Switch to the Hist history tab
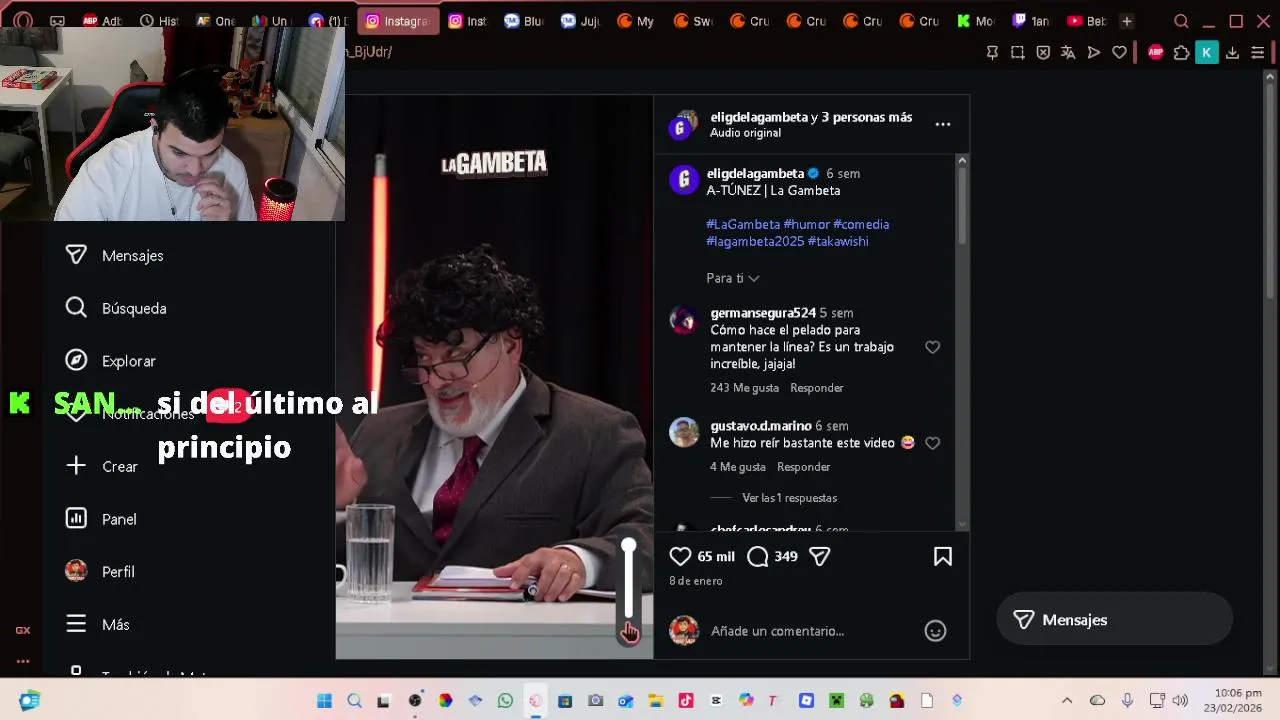 point(159,21)
